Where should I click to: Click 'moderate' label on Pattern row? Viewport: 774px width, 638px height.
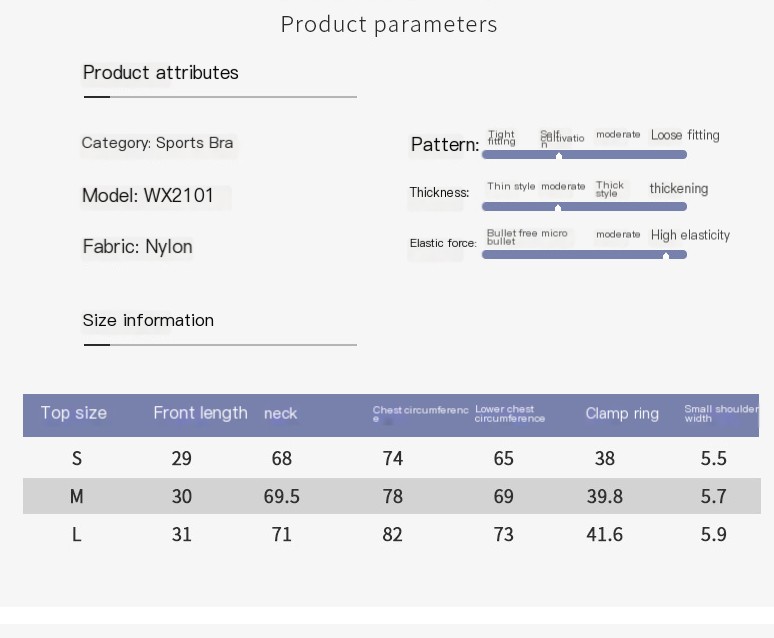point(618,134)
